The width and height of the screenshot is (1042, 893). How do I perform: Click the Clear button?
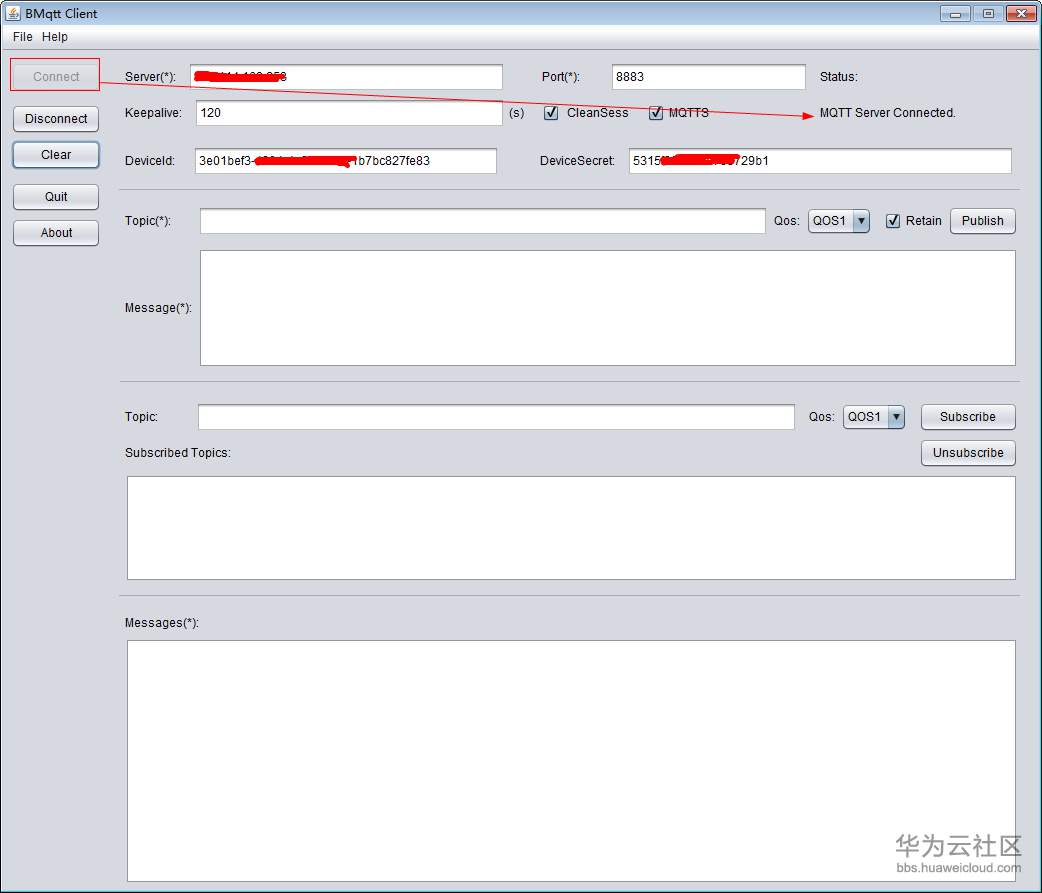coord(56,155)
